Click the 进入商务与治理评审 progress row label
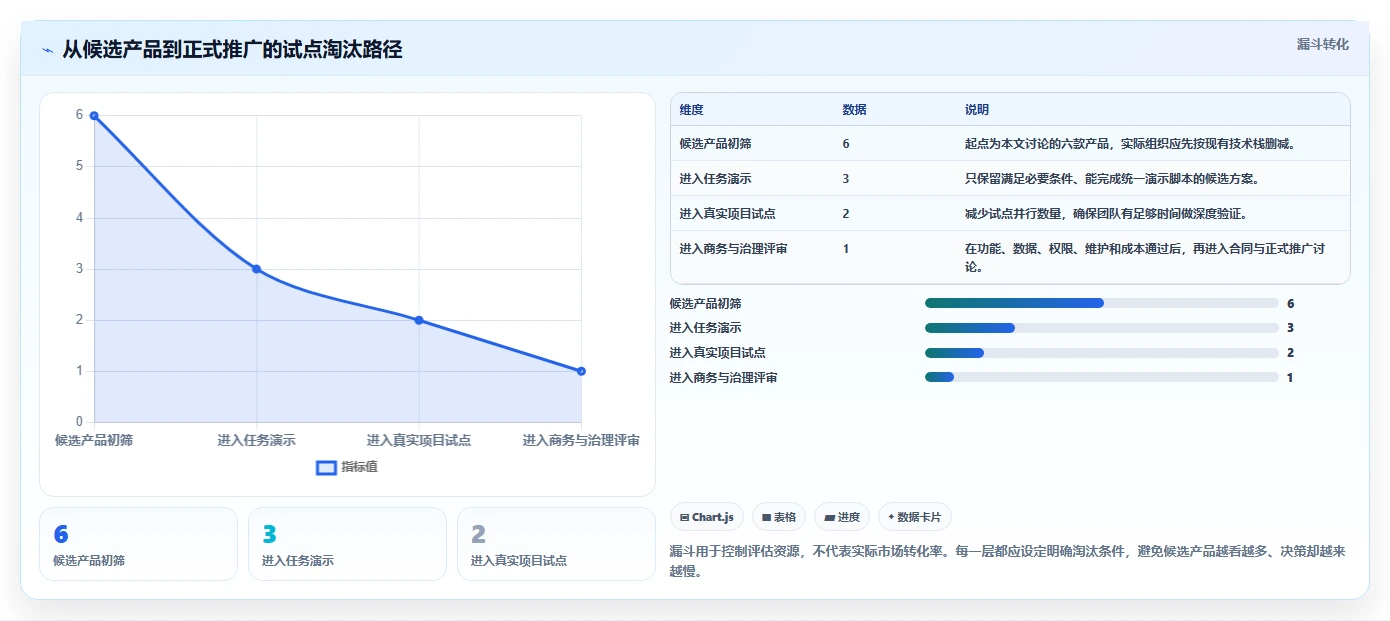The image size is (1390, 621). 723,378
